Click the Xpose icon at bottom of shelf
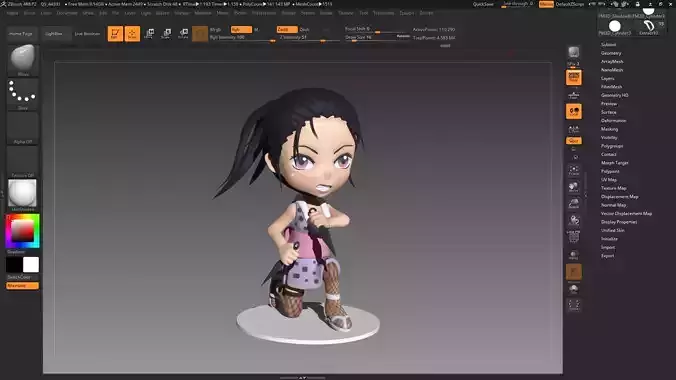This screenshot has height=380, width=676. 573,305
